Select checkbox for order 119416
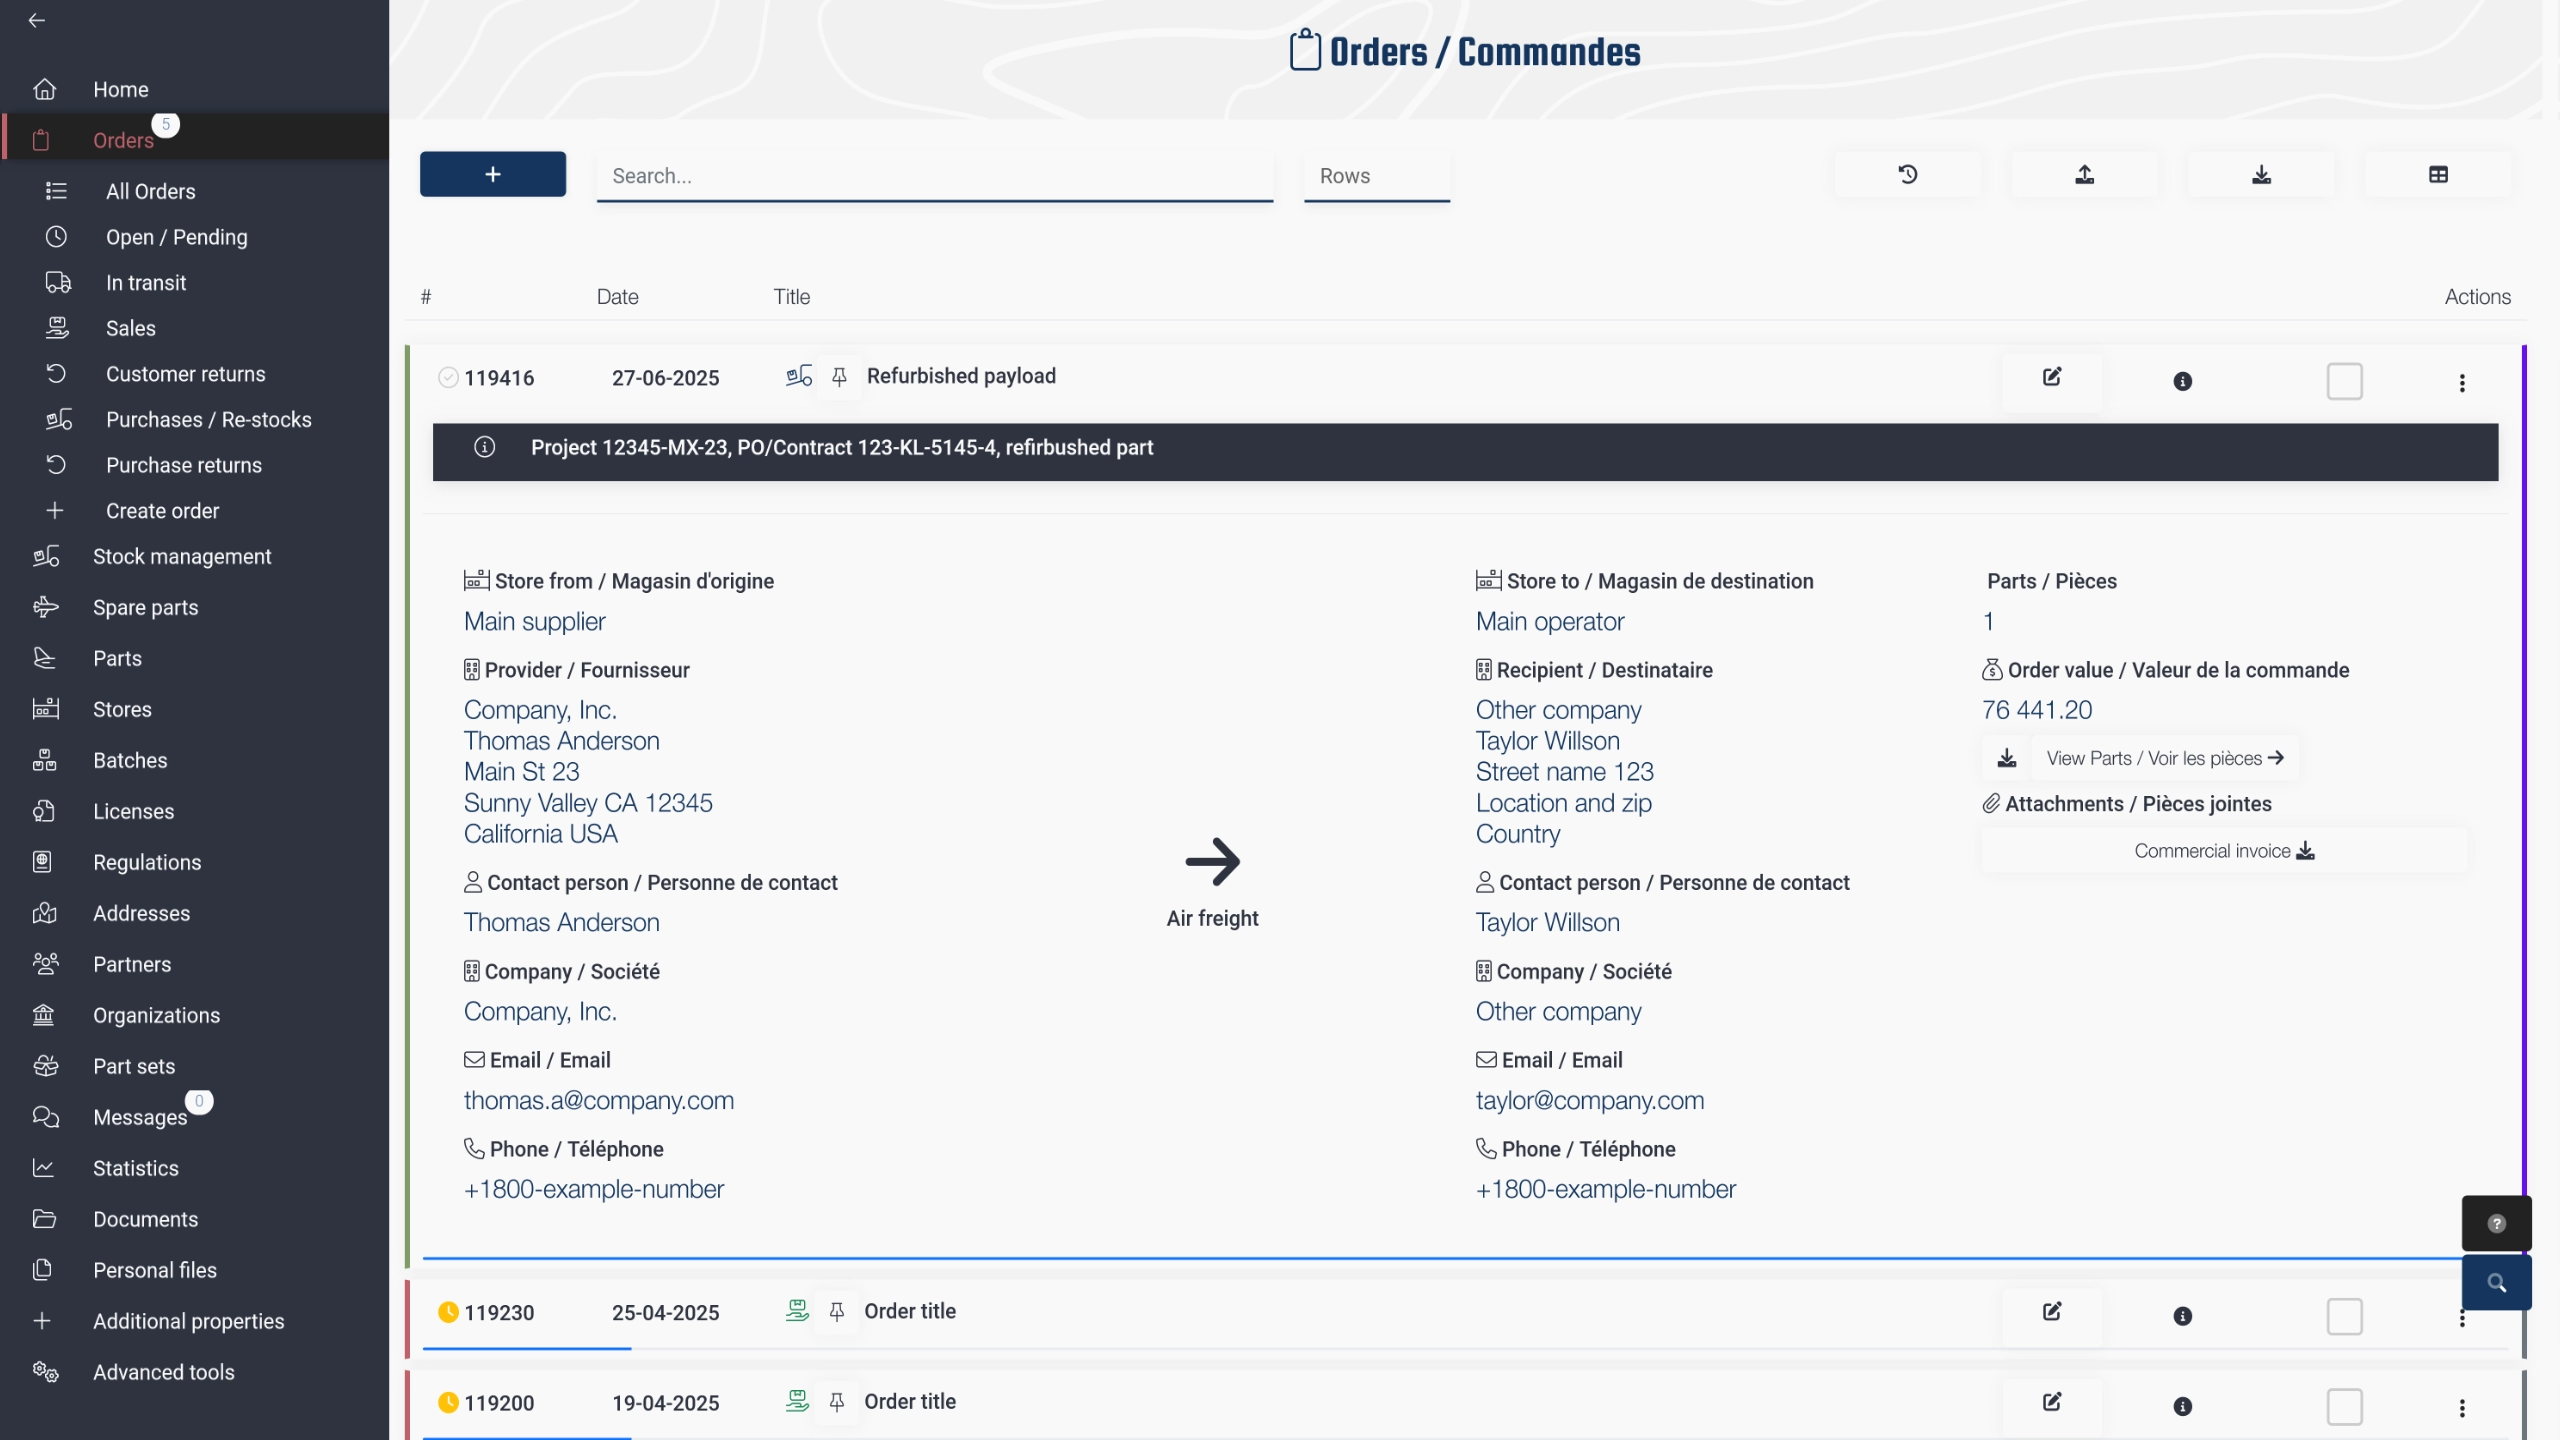 click(2344, 381)
